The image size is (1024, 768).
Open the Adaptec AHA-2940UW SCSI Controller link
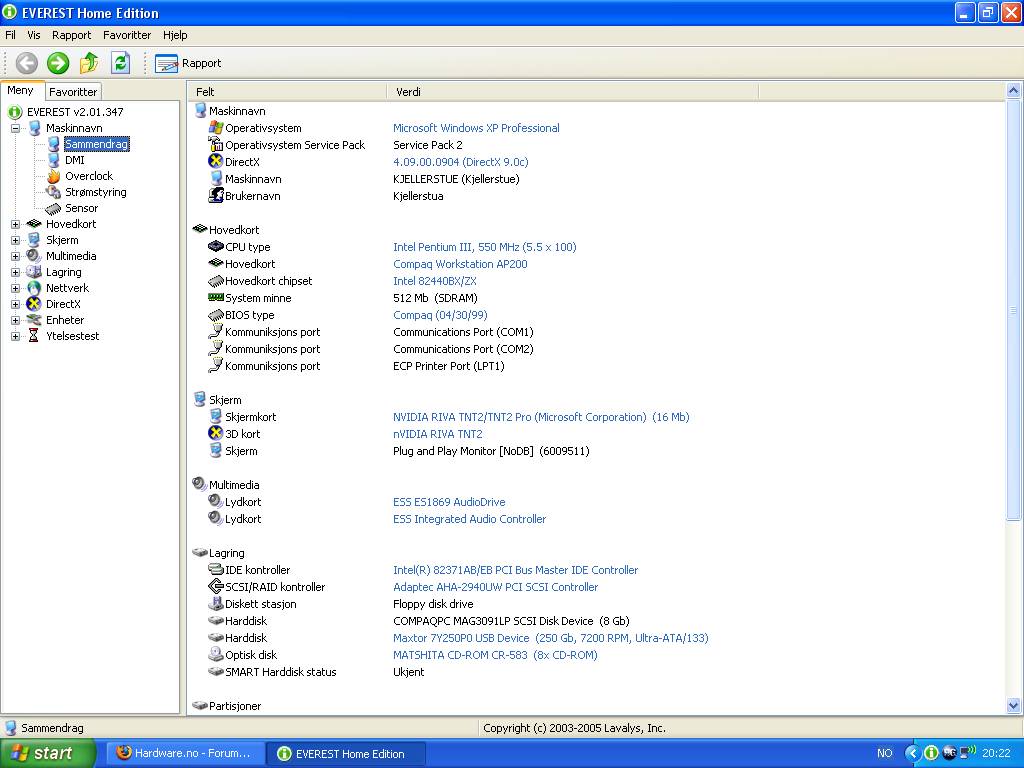point(495,586)
